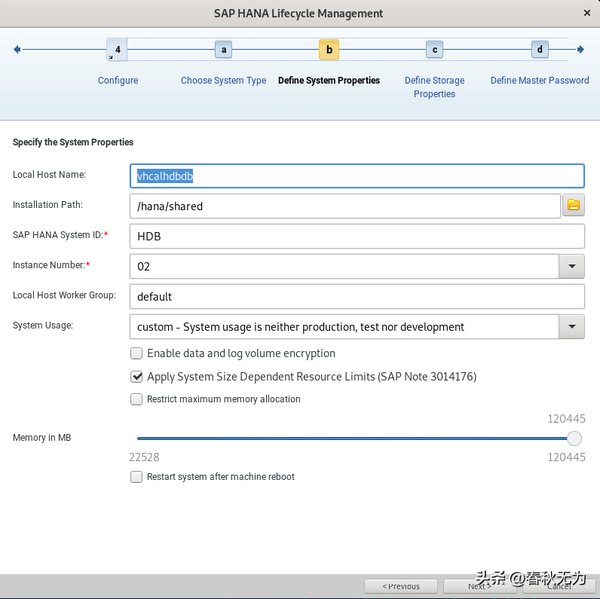Select step b marker in roadmap

tap(329, 49)
